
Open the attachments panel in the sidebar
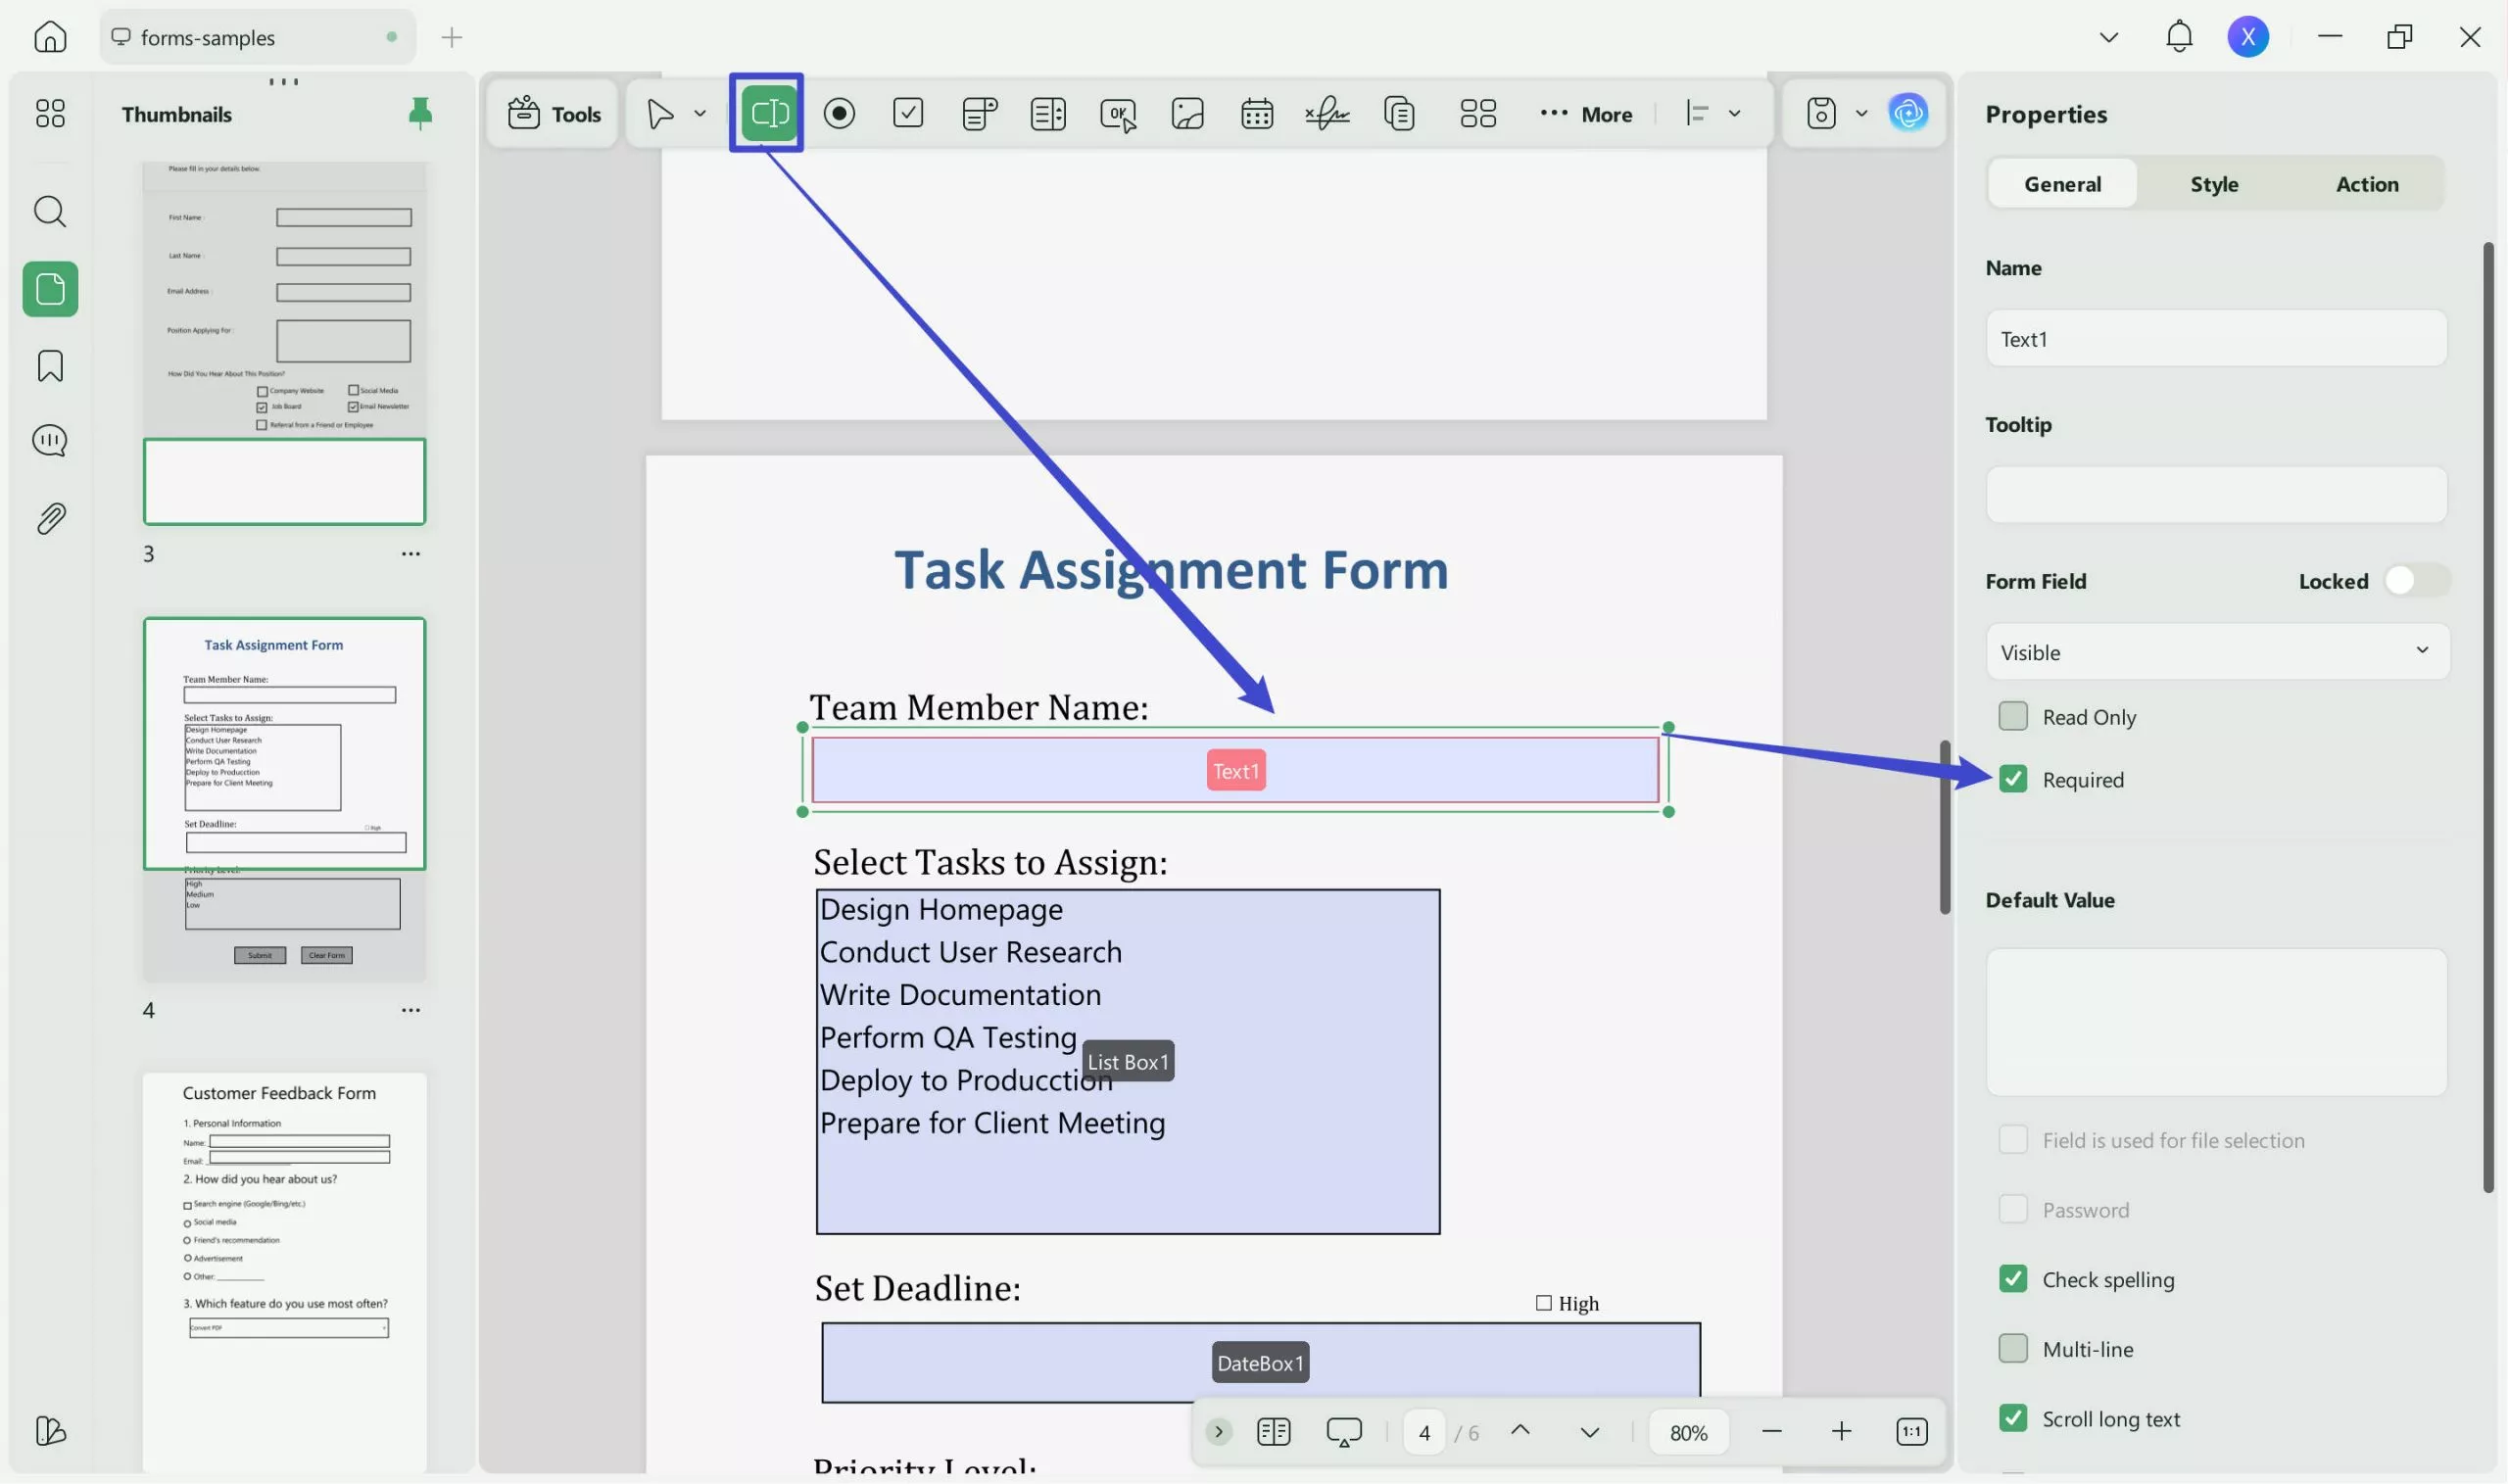tap(50, 518)
